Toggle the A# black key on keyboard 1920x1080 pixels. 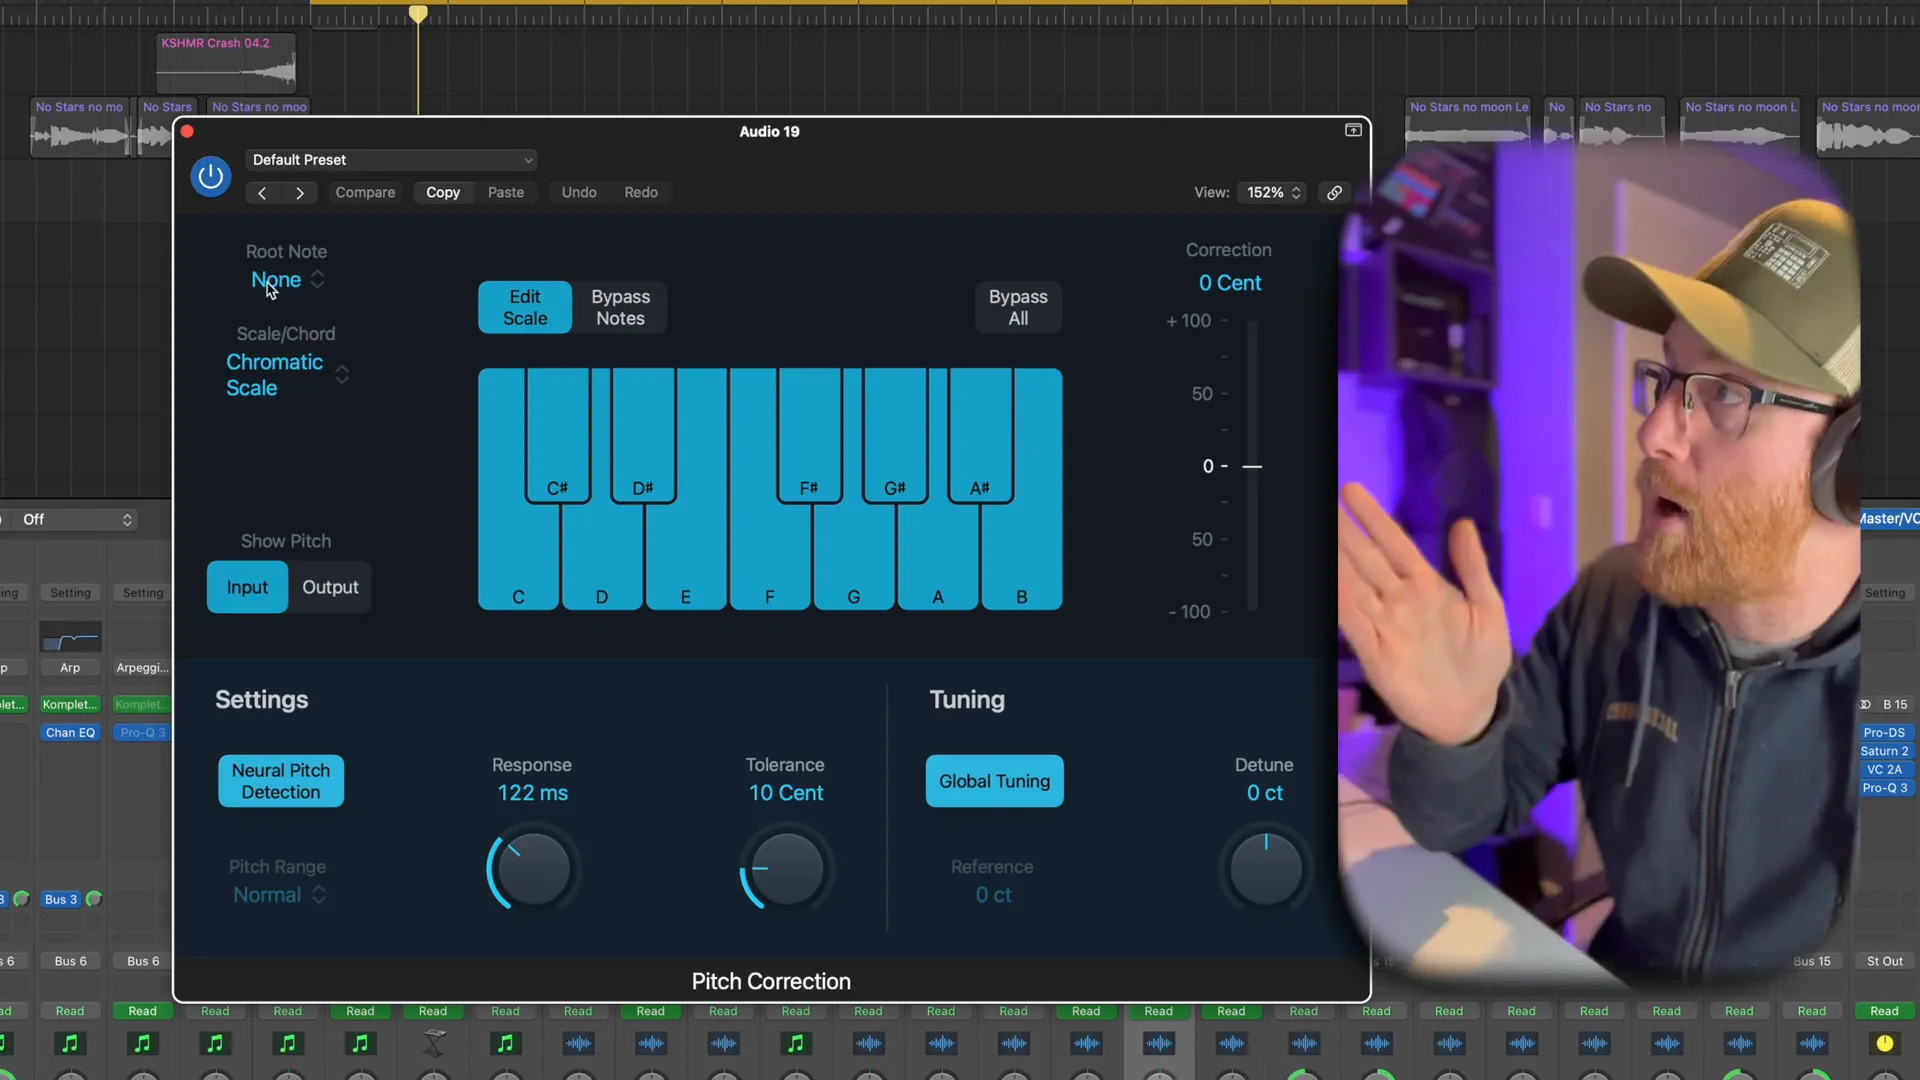[x=980, y=435]
